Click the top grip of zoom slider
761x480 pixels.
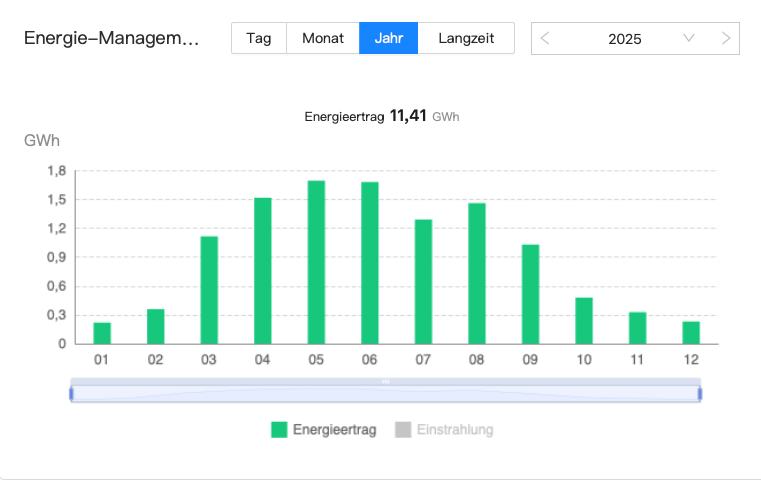click(385, 381)
